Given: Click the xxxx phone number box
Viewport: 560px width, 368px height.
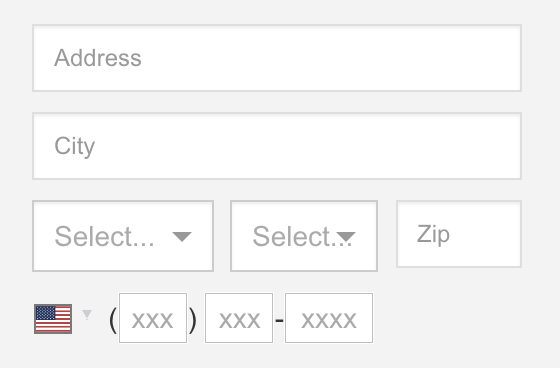Looking at the screenshot, I should coord(329,318).
